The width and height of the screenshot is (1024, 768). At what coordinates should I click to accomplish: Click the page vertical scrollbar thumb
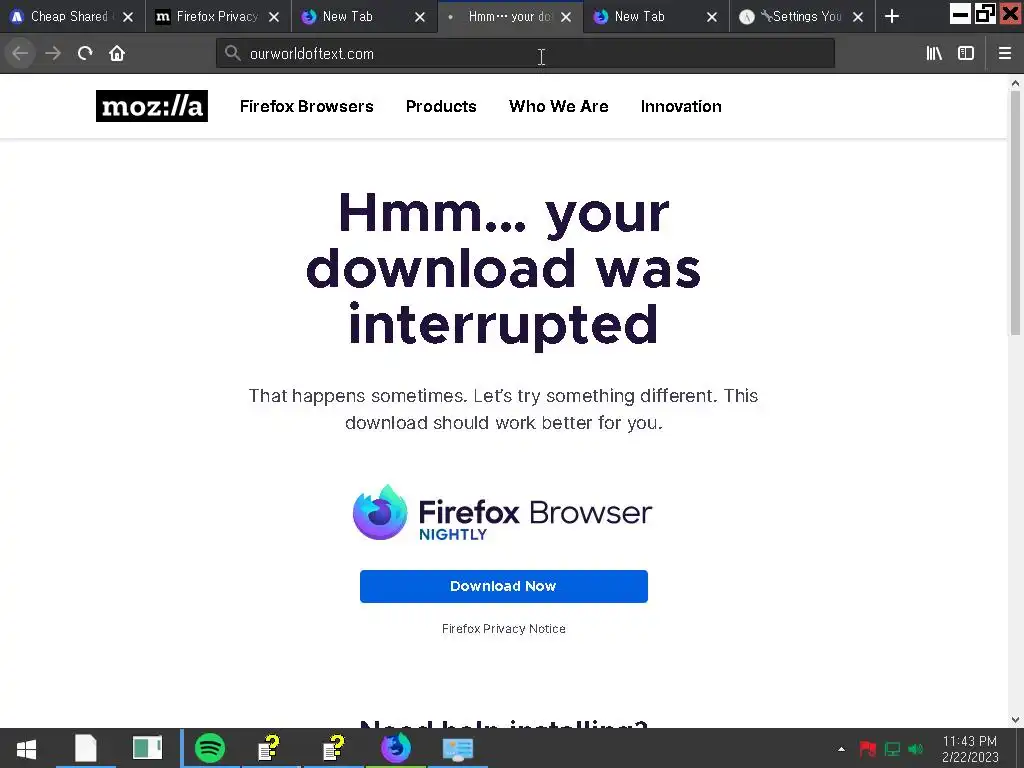(1016, 212)
